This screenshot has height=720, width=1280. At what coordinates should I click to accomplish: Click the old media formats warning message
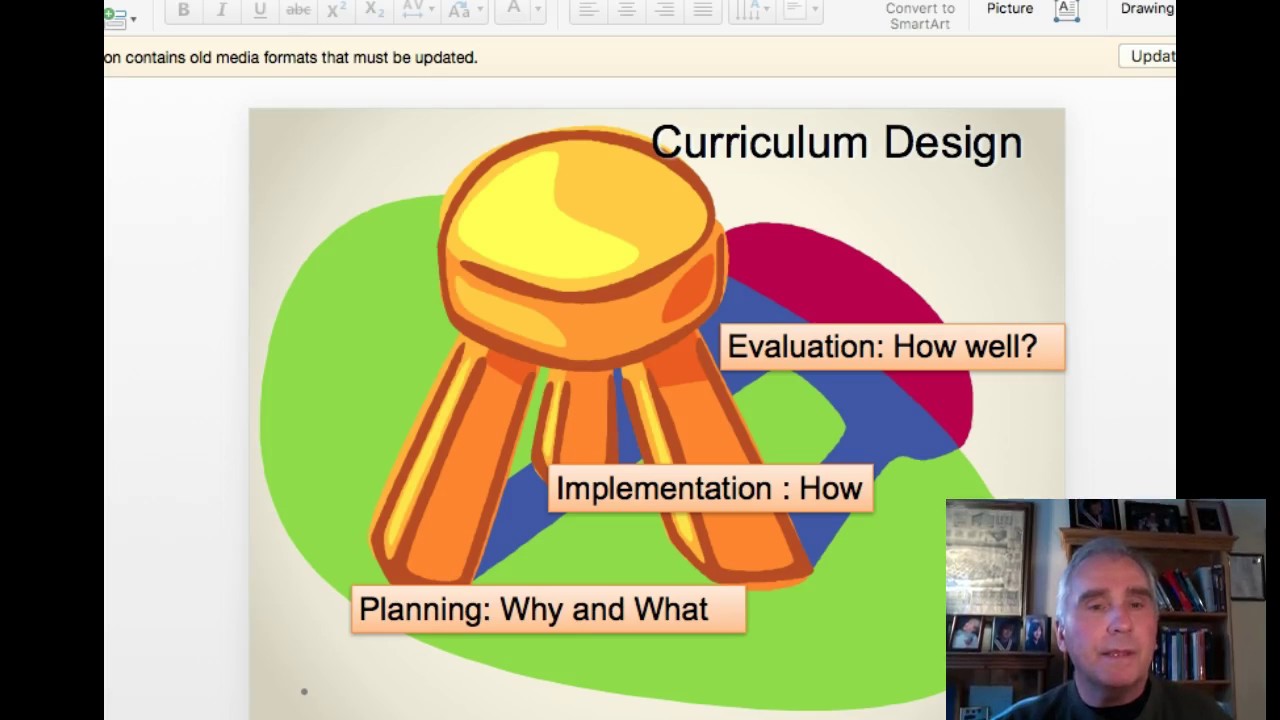[x=291, y=58]
